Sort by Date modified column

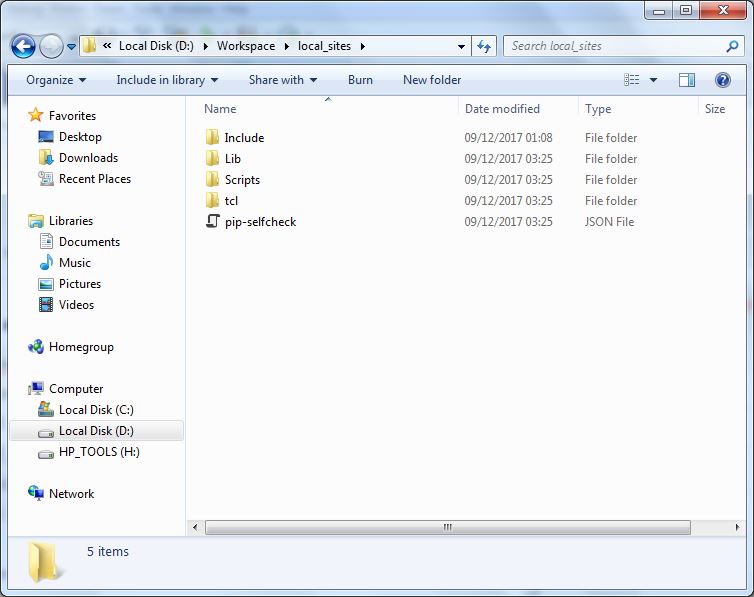(x=518, y=109)
